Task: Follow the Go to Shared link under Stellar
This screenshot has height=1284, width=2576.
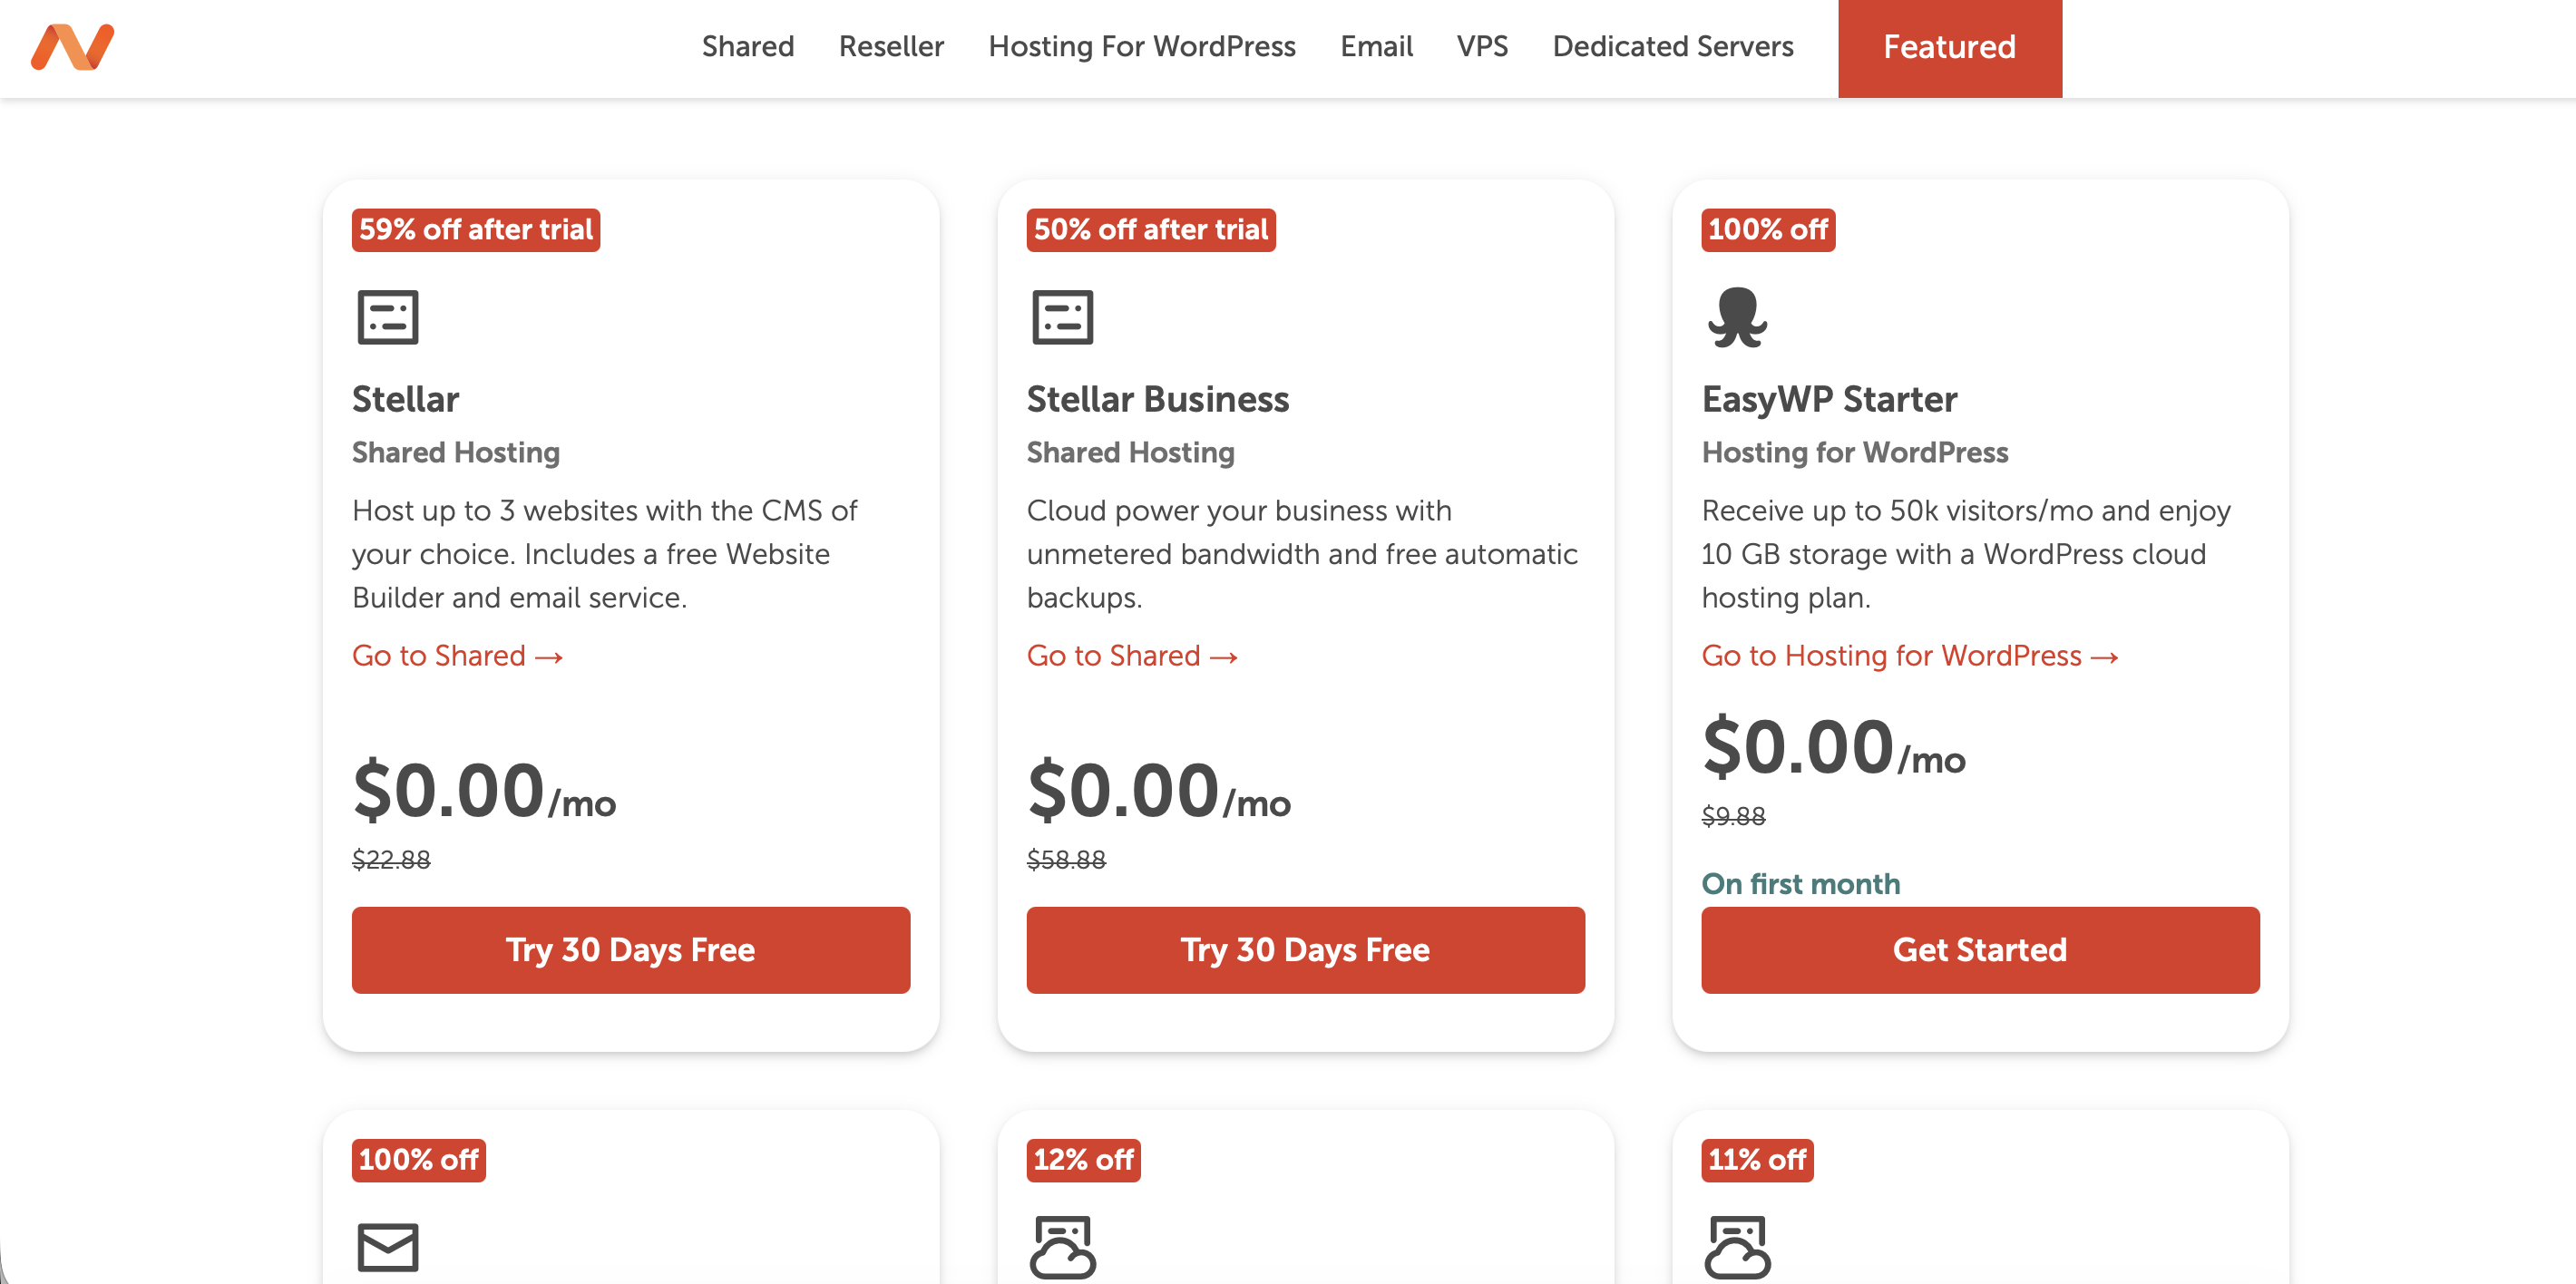Action: click(x=457, y=656)
